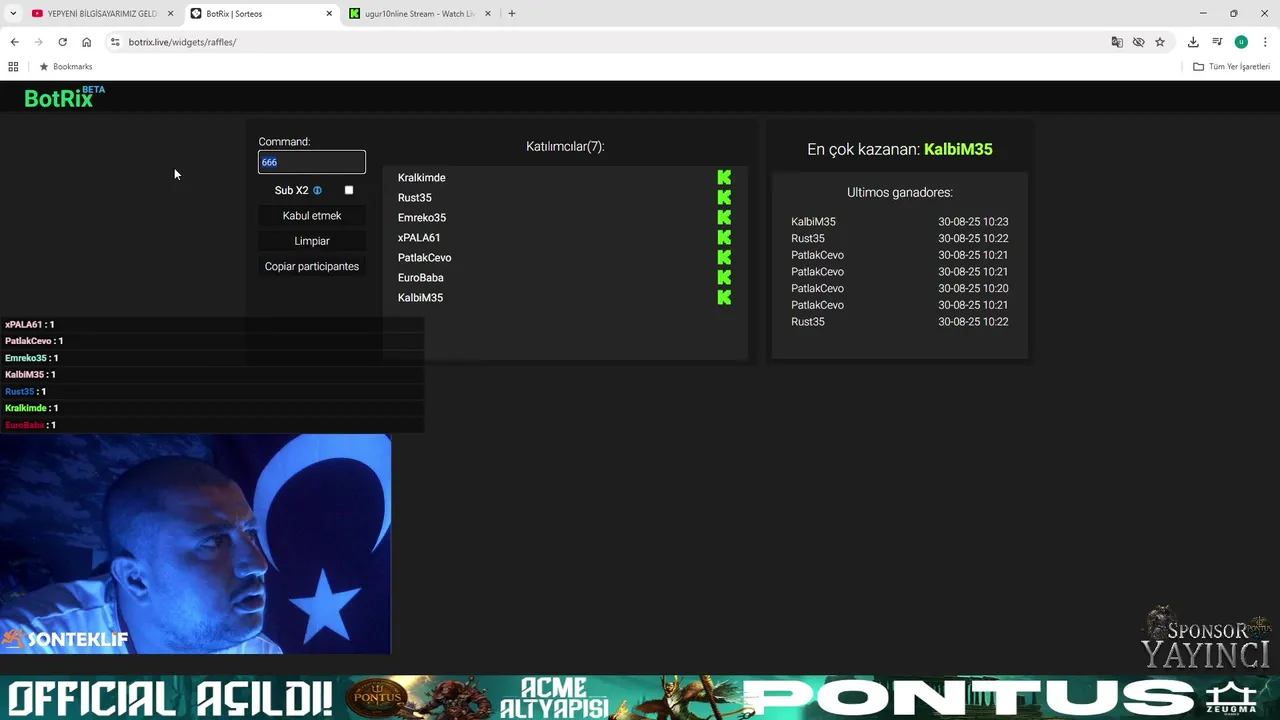The width and height of the screenshot is (1280, 720).
Task: Open the green profile avatar
Action: click(1241, 42)
